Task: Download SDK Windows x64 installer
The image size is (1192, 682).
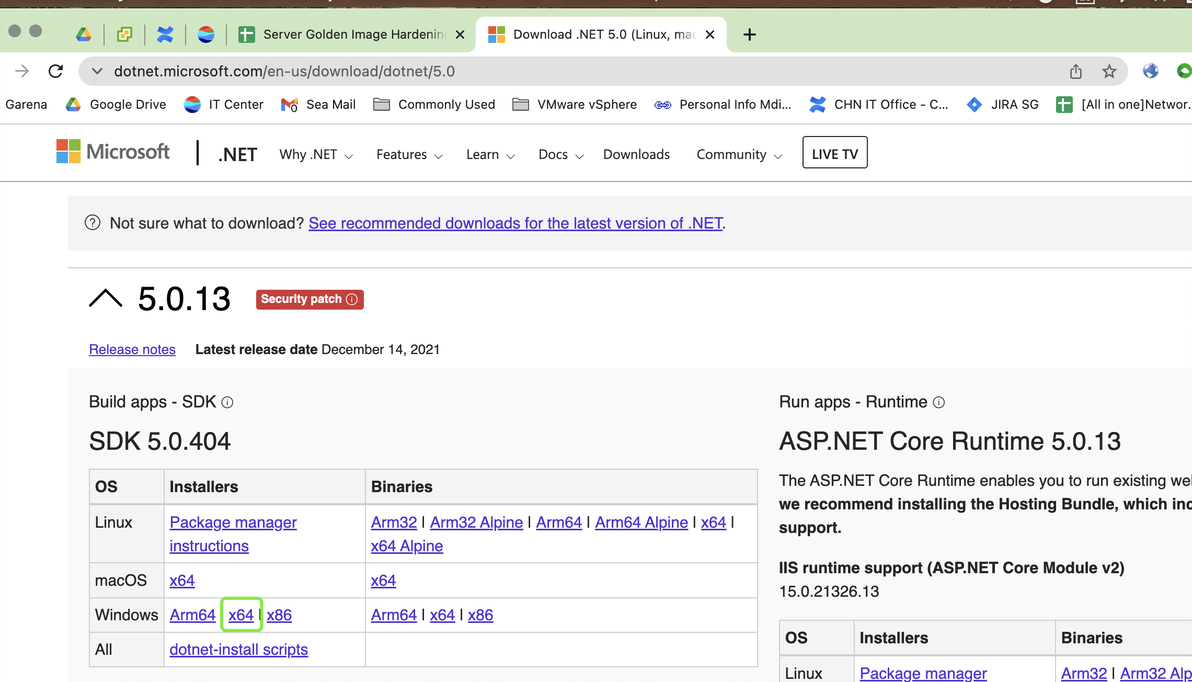Action: point(241,614)
